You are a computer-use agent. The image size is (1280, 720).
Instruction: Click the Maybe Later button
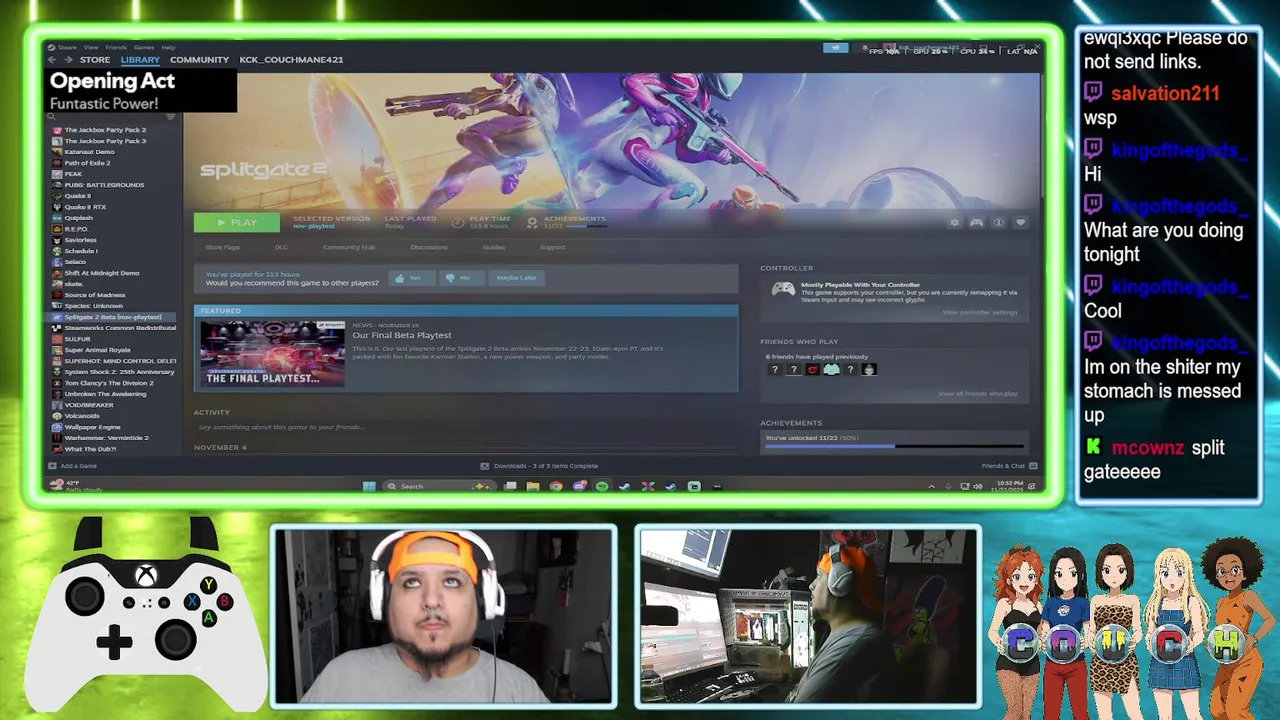516,278
